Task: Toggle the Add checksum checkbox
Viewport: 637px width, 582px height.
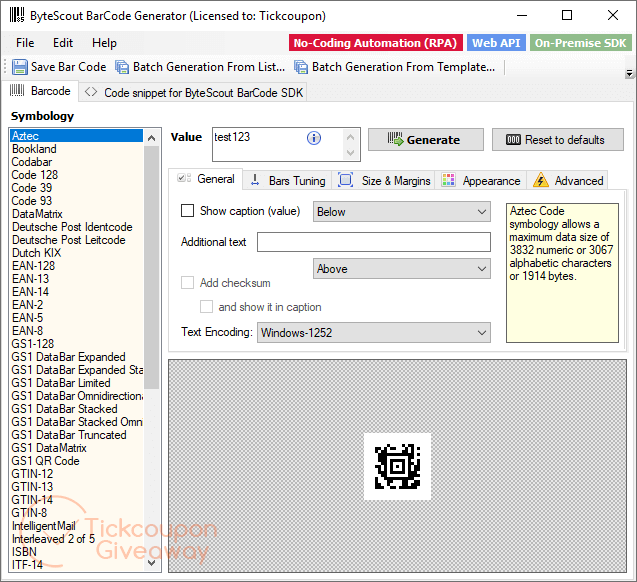Action: [x=187, y=283]
